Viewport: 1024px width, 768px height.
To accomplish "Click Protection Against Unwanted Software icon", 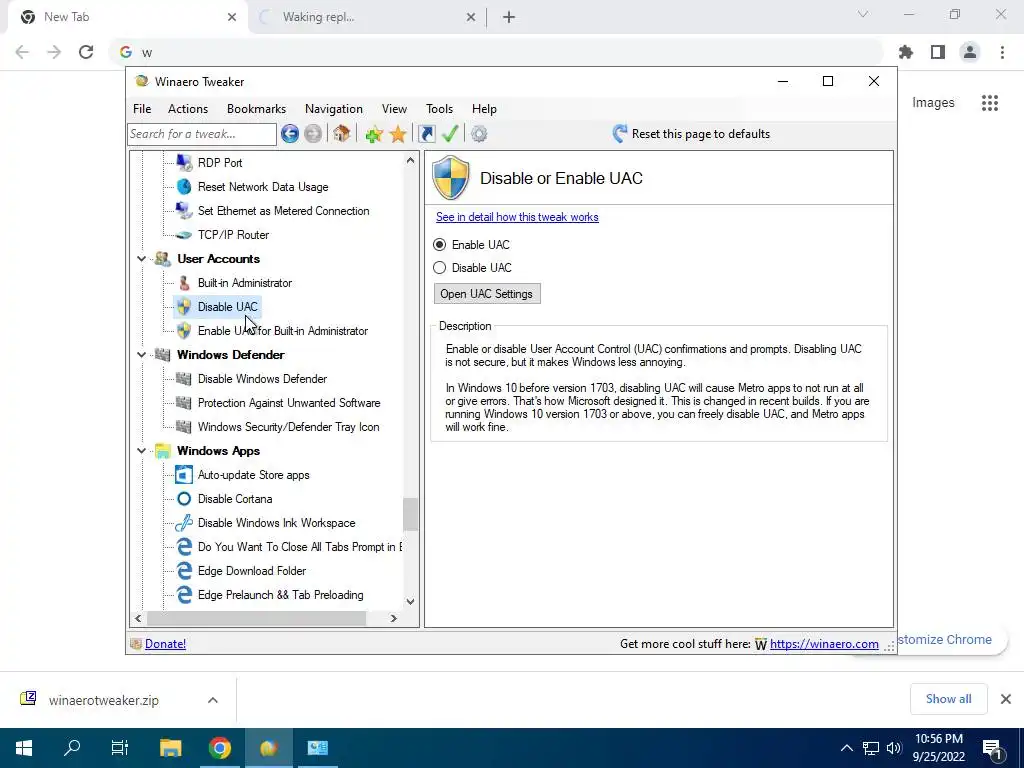I will click(x=184, y=403).
